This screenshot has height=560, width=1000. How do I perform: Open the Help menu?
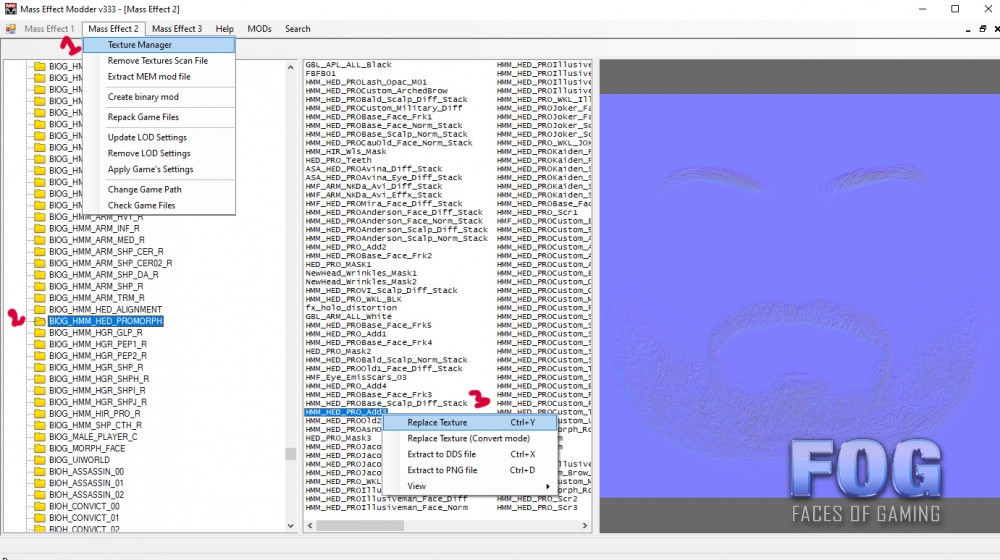224,29
